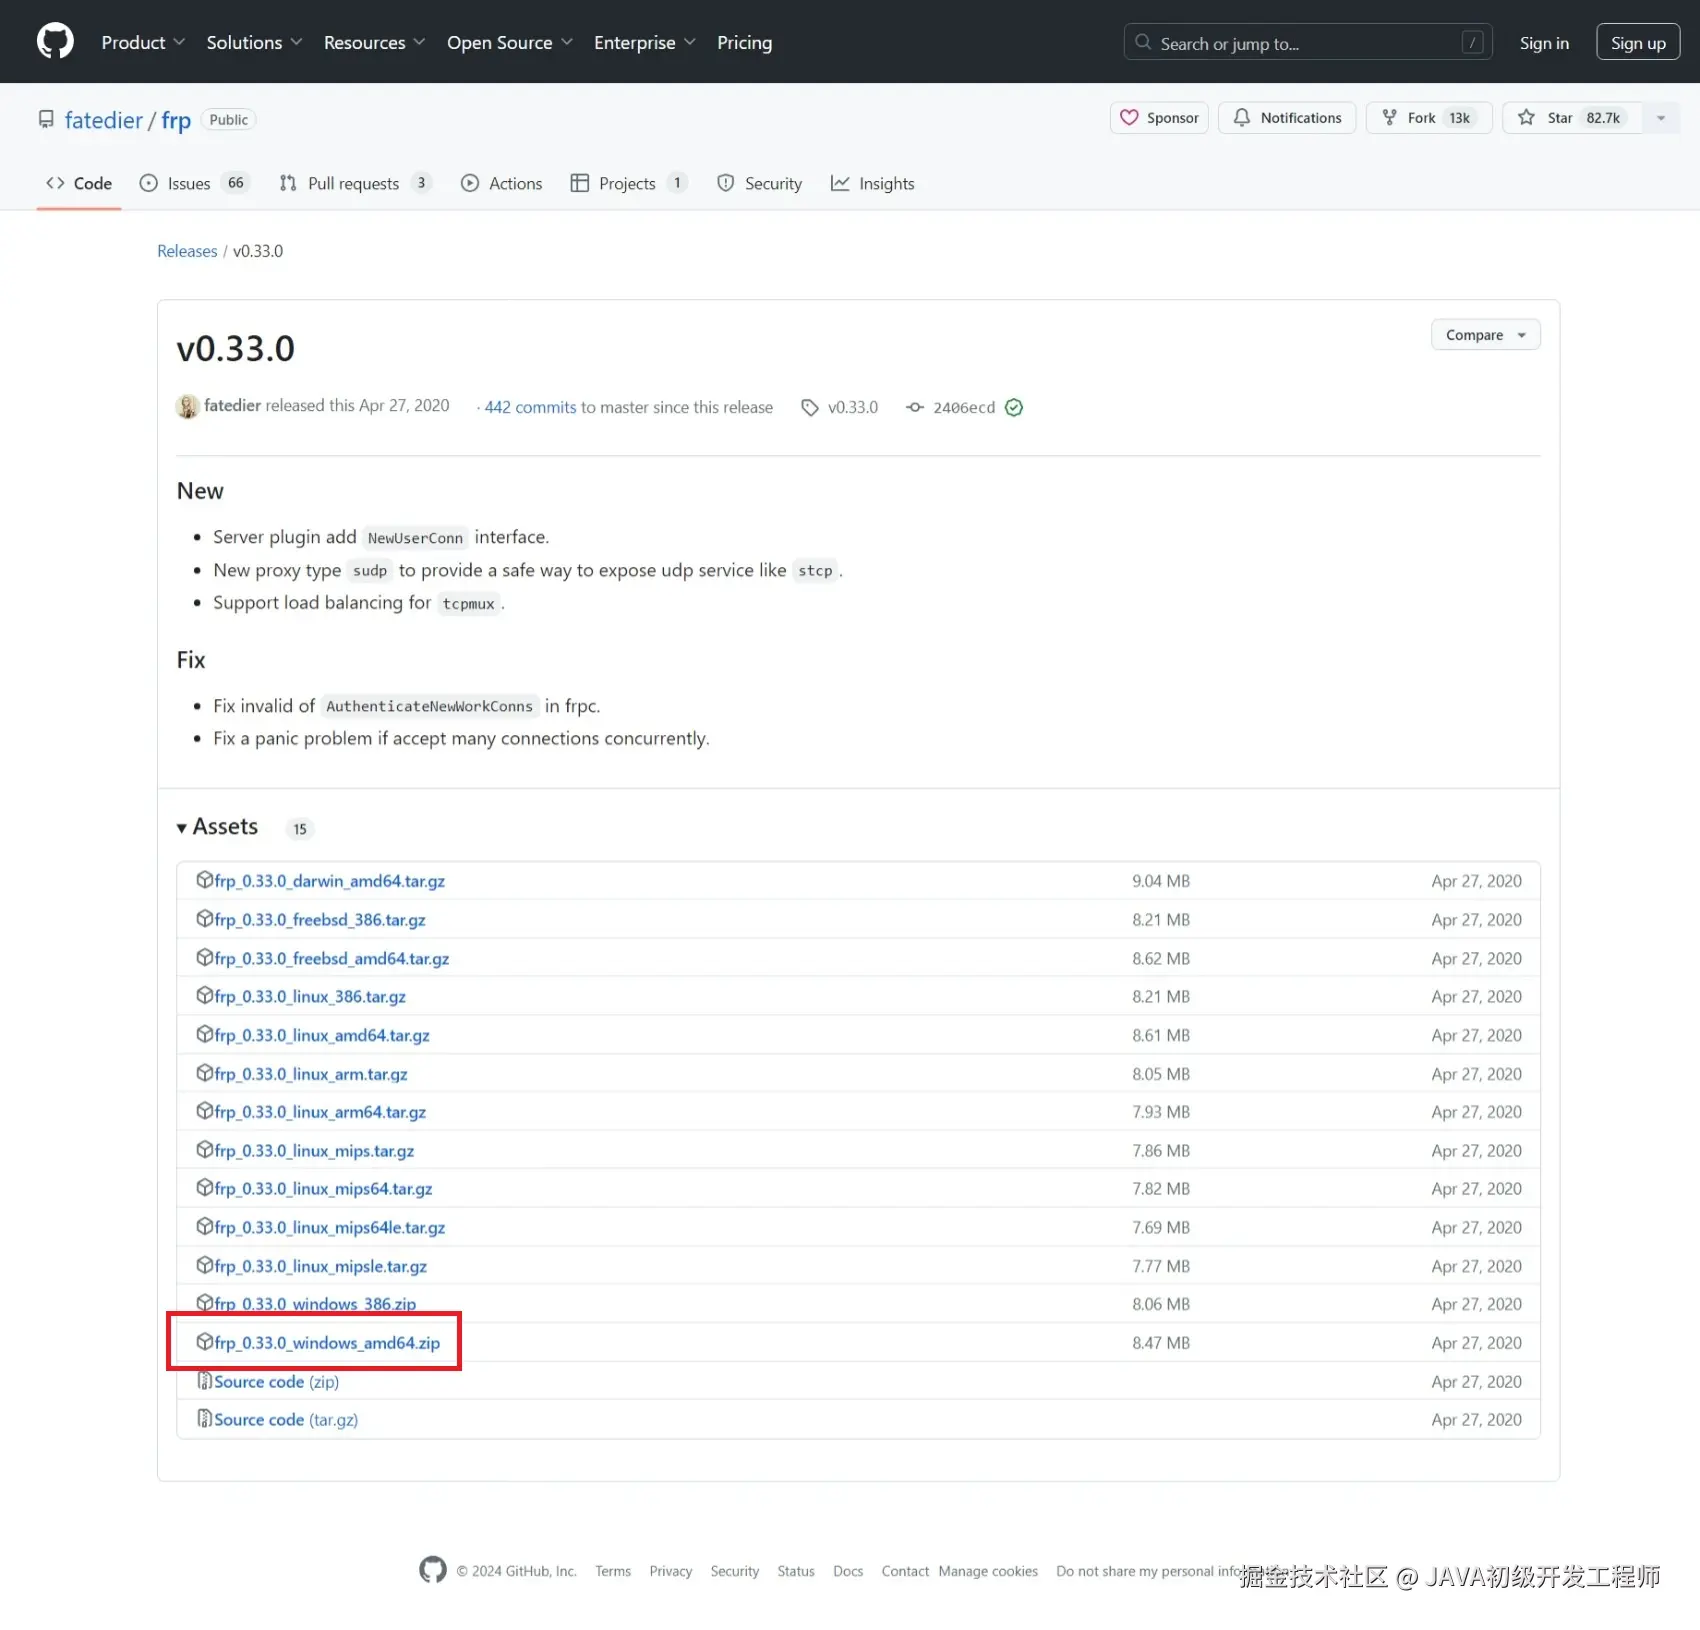Open the 442 commits link

[530, 407]
